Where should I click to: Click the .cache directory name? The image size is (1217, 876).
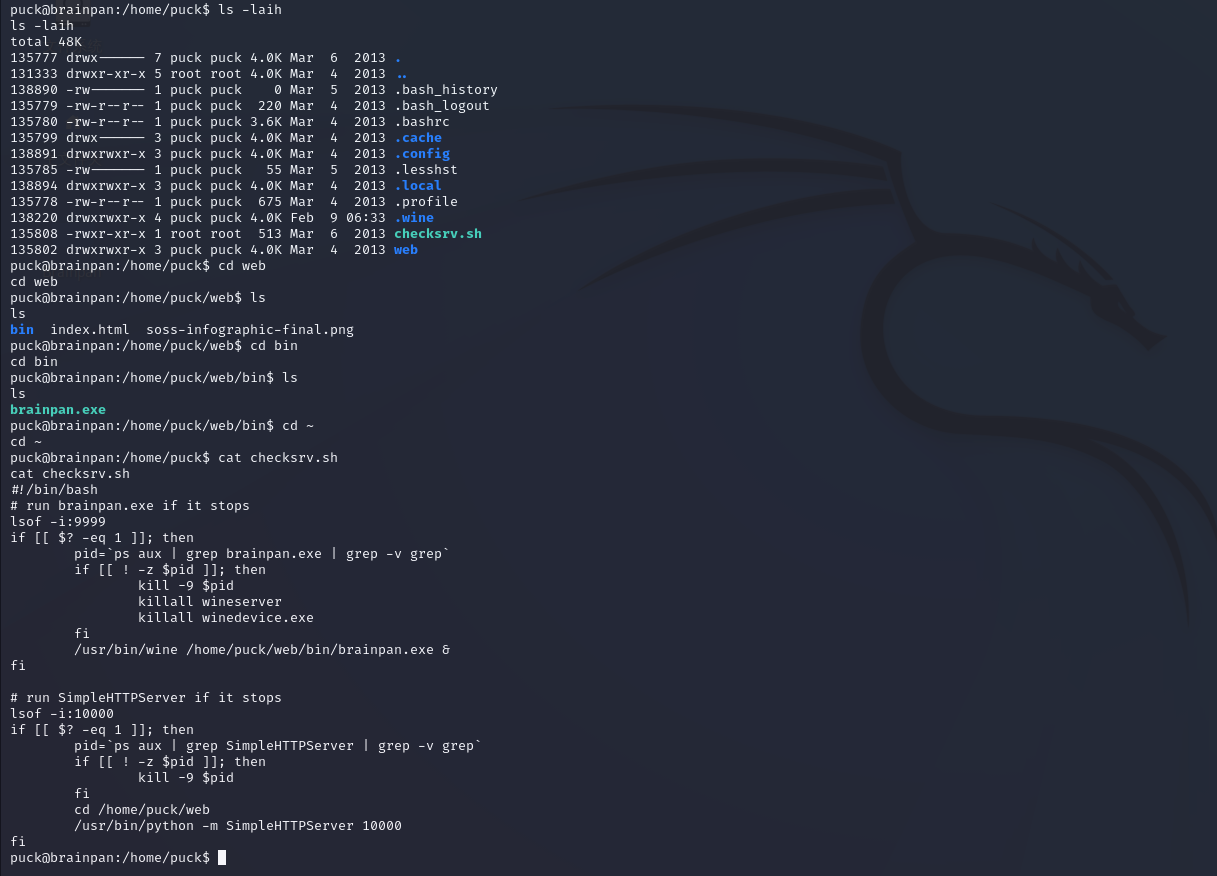pyautogui.click(x=418, y=138)
